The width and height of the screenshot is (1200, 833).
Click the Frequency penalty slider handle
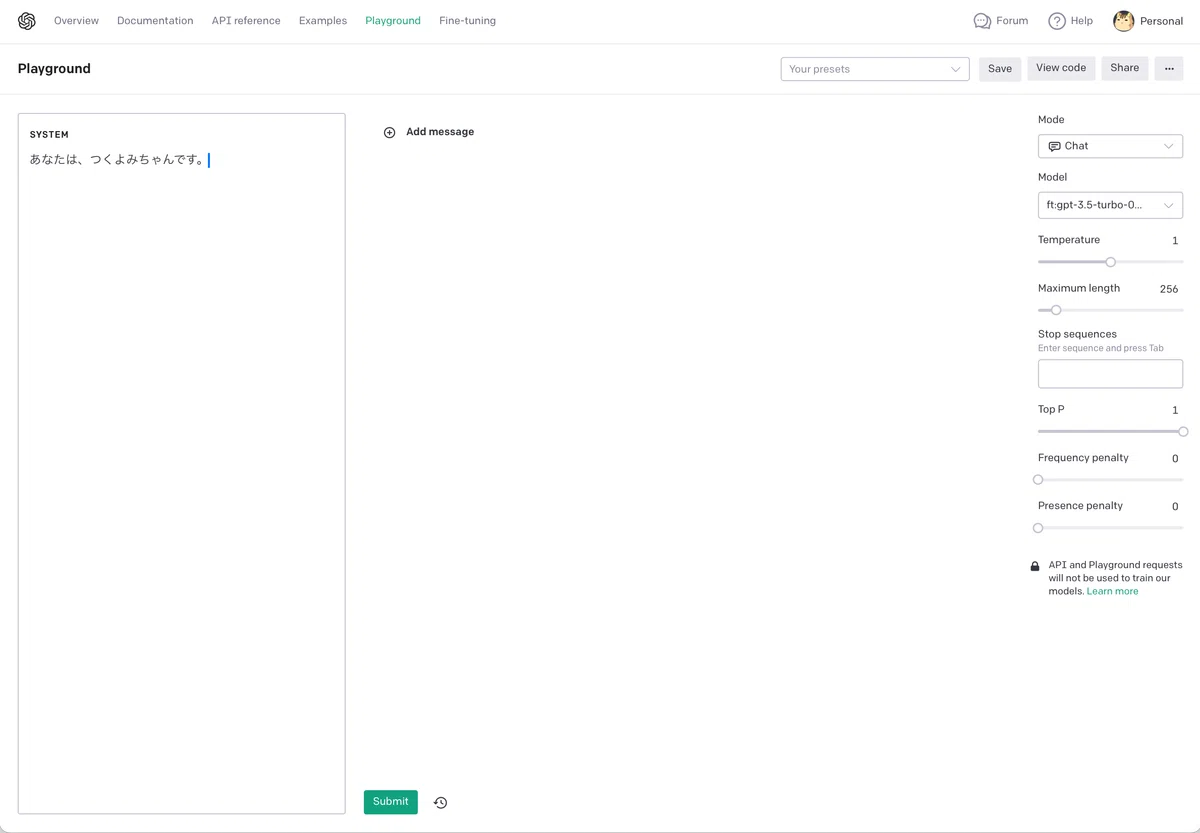coord(1038,480)
